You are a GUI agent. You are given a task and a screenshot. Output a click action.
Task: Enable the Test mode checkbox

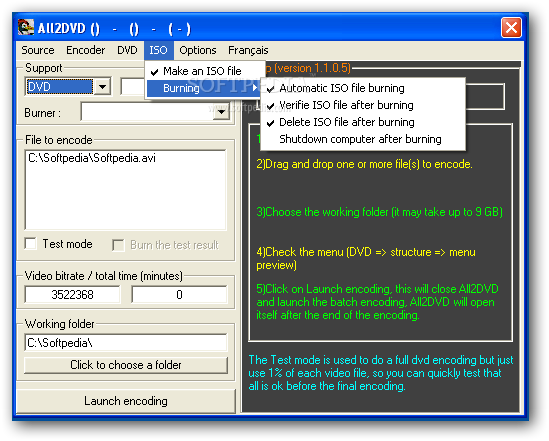pyautogui.click(x=31, y=244)
